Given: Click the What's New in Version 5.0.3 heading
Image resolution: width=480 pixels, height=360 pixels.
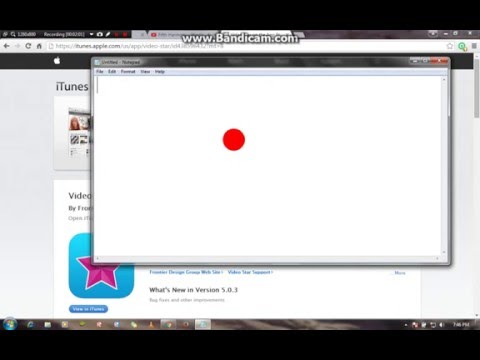Looking at the screenshot, I should (x=193, y=290).
